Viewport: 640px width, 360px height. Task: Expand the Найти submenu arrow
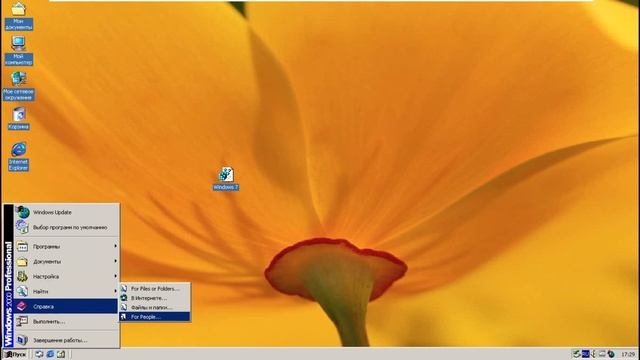point(116,291)
